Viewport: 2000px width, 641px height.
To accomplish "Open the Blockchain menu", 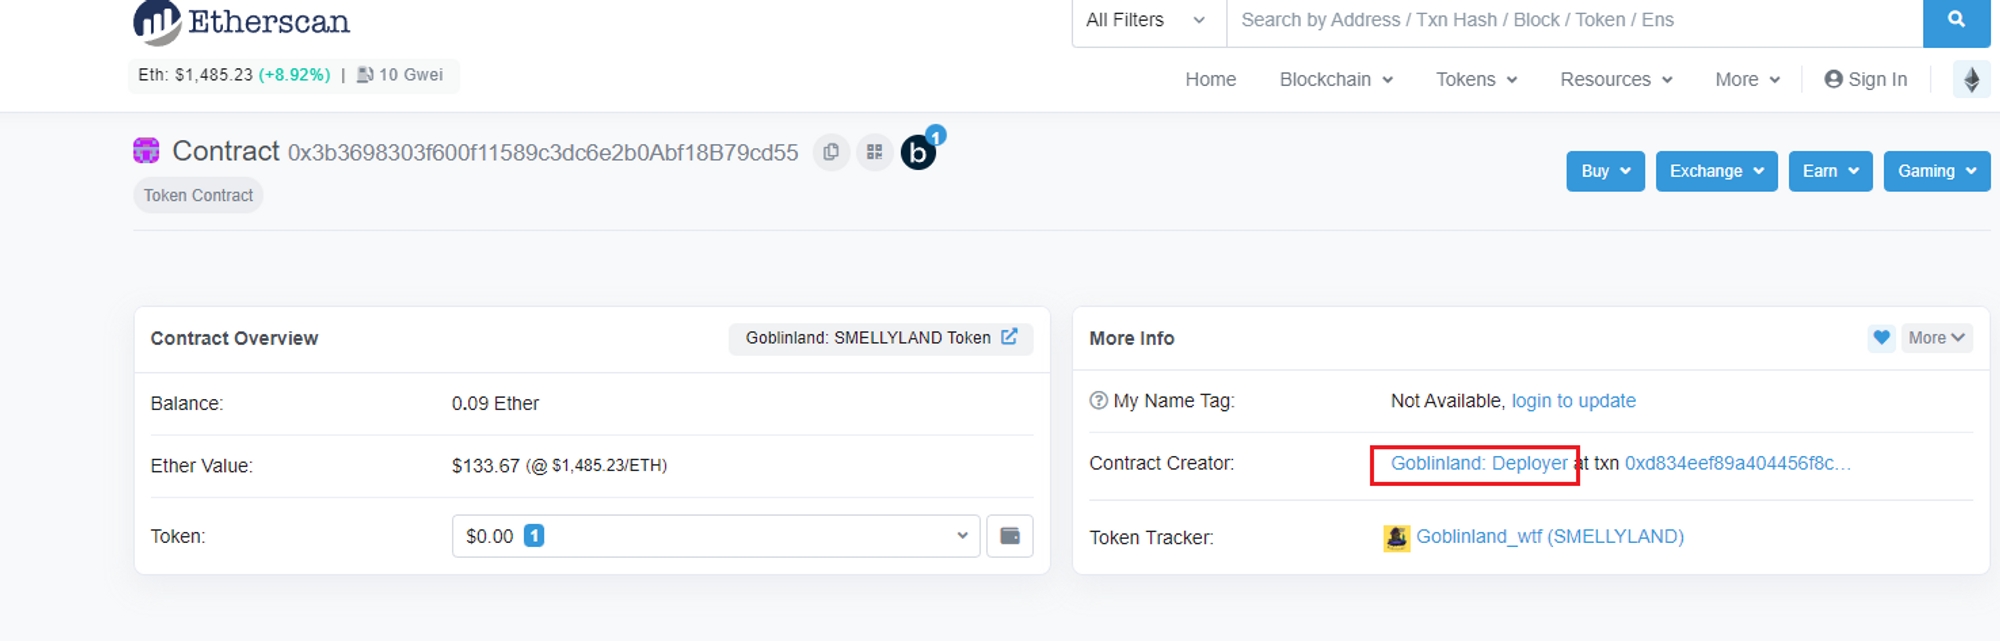I will click(x=1335, y=79).
